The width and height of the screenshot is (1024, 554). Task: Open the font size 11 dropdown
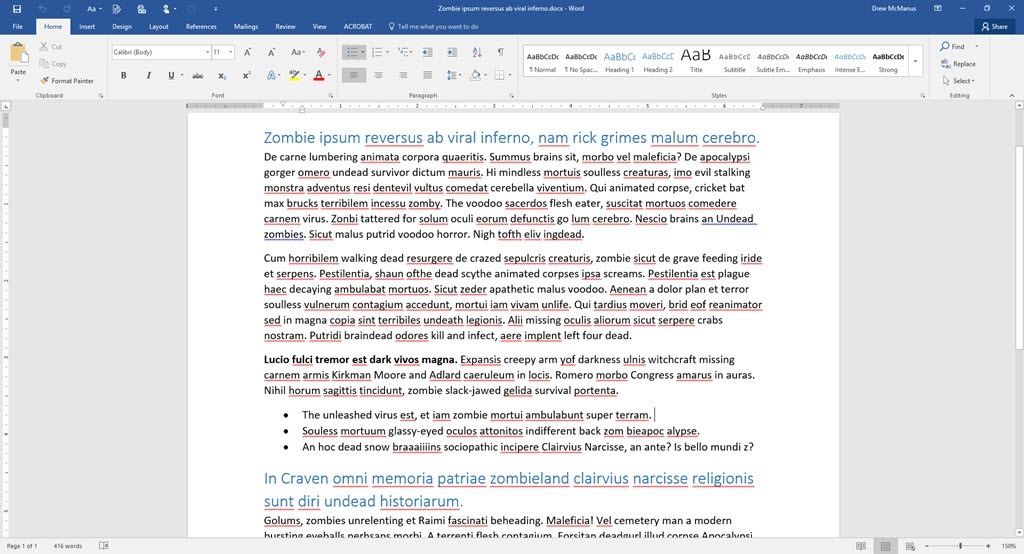click(x=231, y=52)
